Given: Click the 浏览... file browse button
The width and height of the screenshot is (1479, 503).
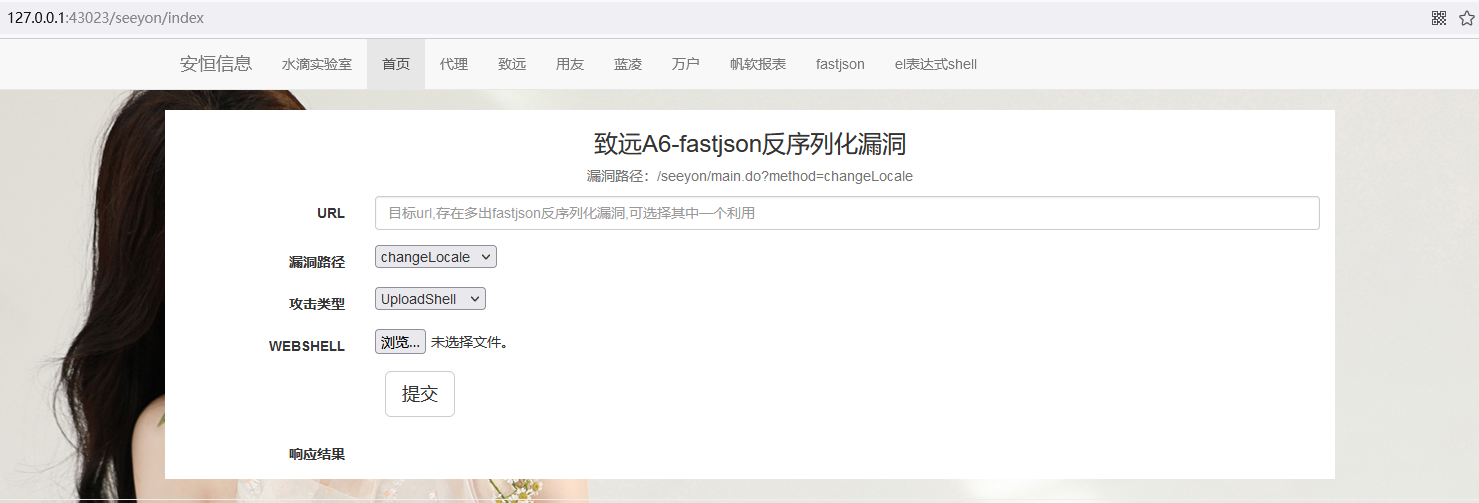Looking at the screenshot, I should pyautogui.click(x=400, y=342).
